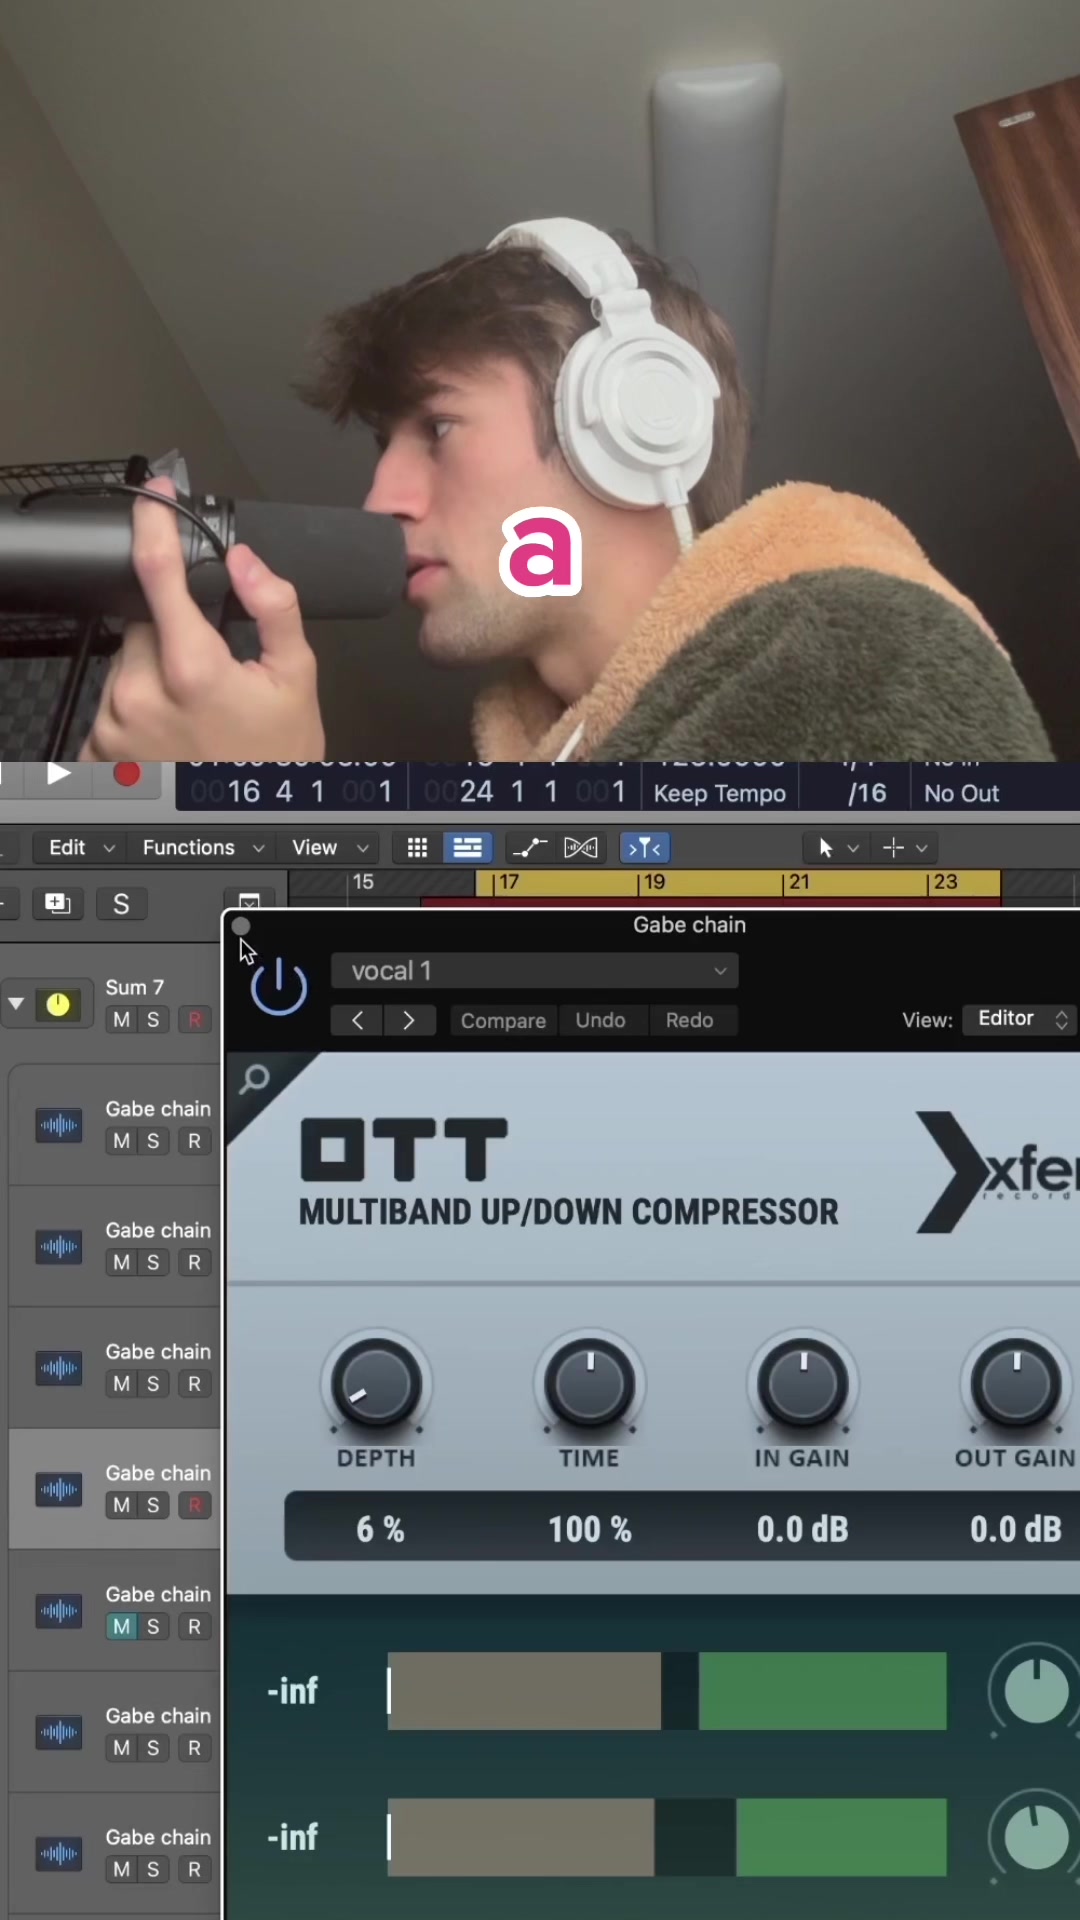Collapse the Sum 7 disclosure triangle
1080x1920 pixels.
[16, 1002]
